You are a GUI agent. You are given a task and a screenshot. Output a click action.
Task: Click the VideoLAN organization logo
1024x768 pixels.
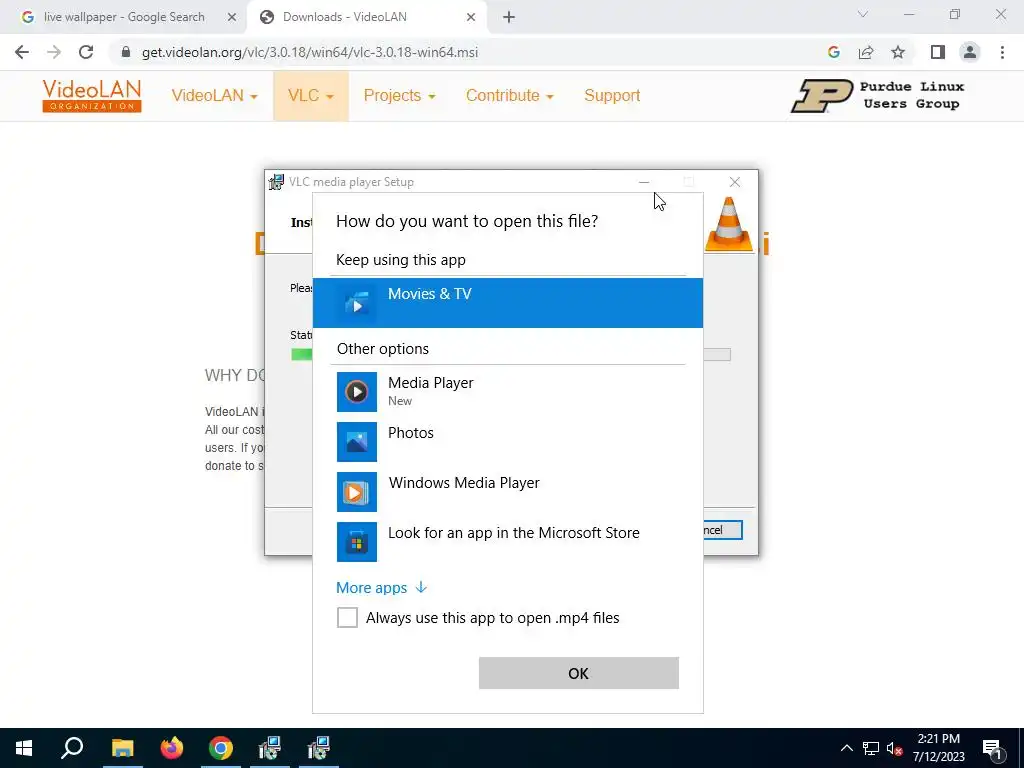coord(92,96)
